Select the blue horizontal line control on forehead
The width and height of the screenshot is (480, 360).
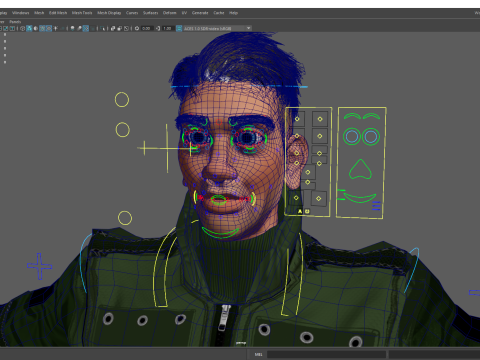click(239, 87)
